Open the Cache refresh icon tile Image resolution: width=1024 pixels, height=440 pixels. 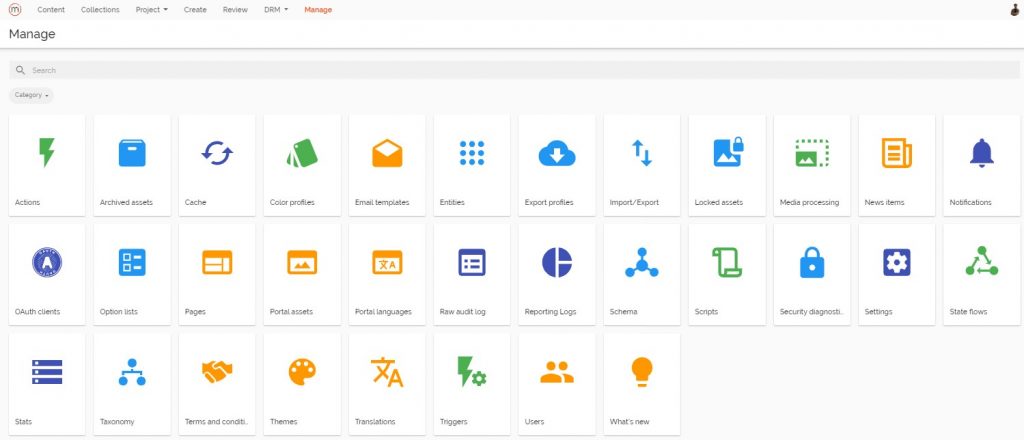217,153
